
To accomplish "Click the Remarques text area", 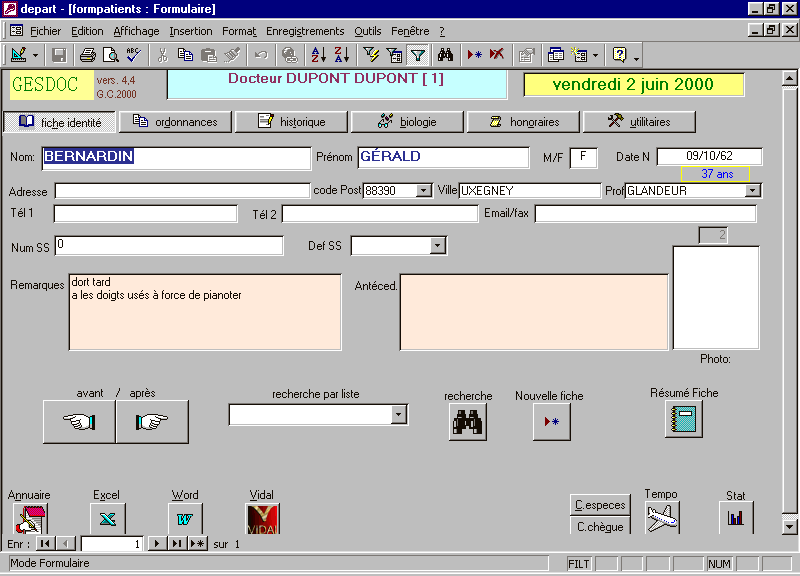I will pos(205,312).
